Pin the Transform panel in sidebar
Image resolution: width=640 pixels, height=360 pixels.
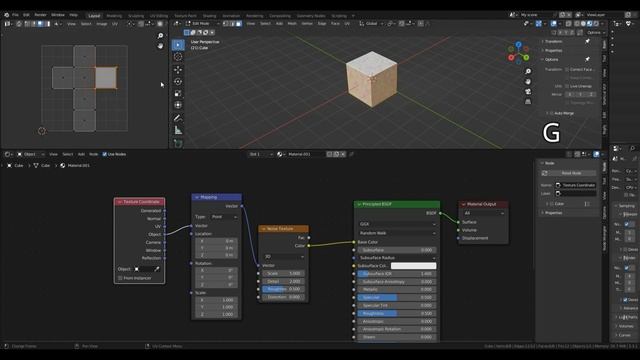(587, 41)
